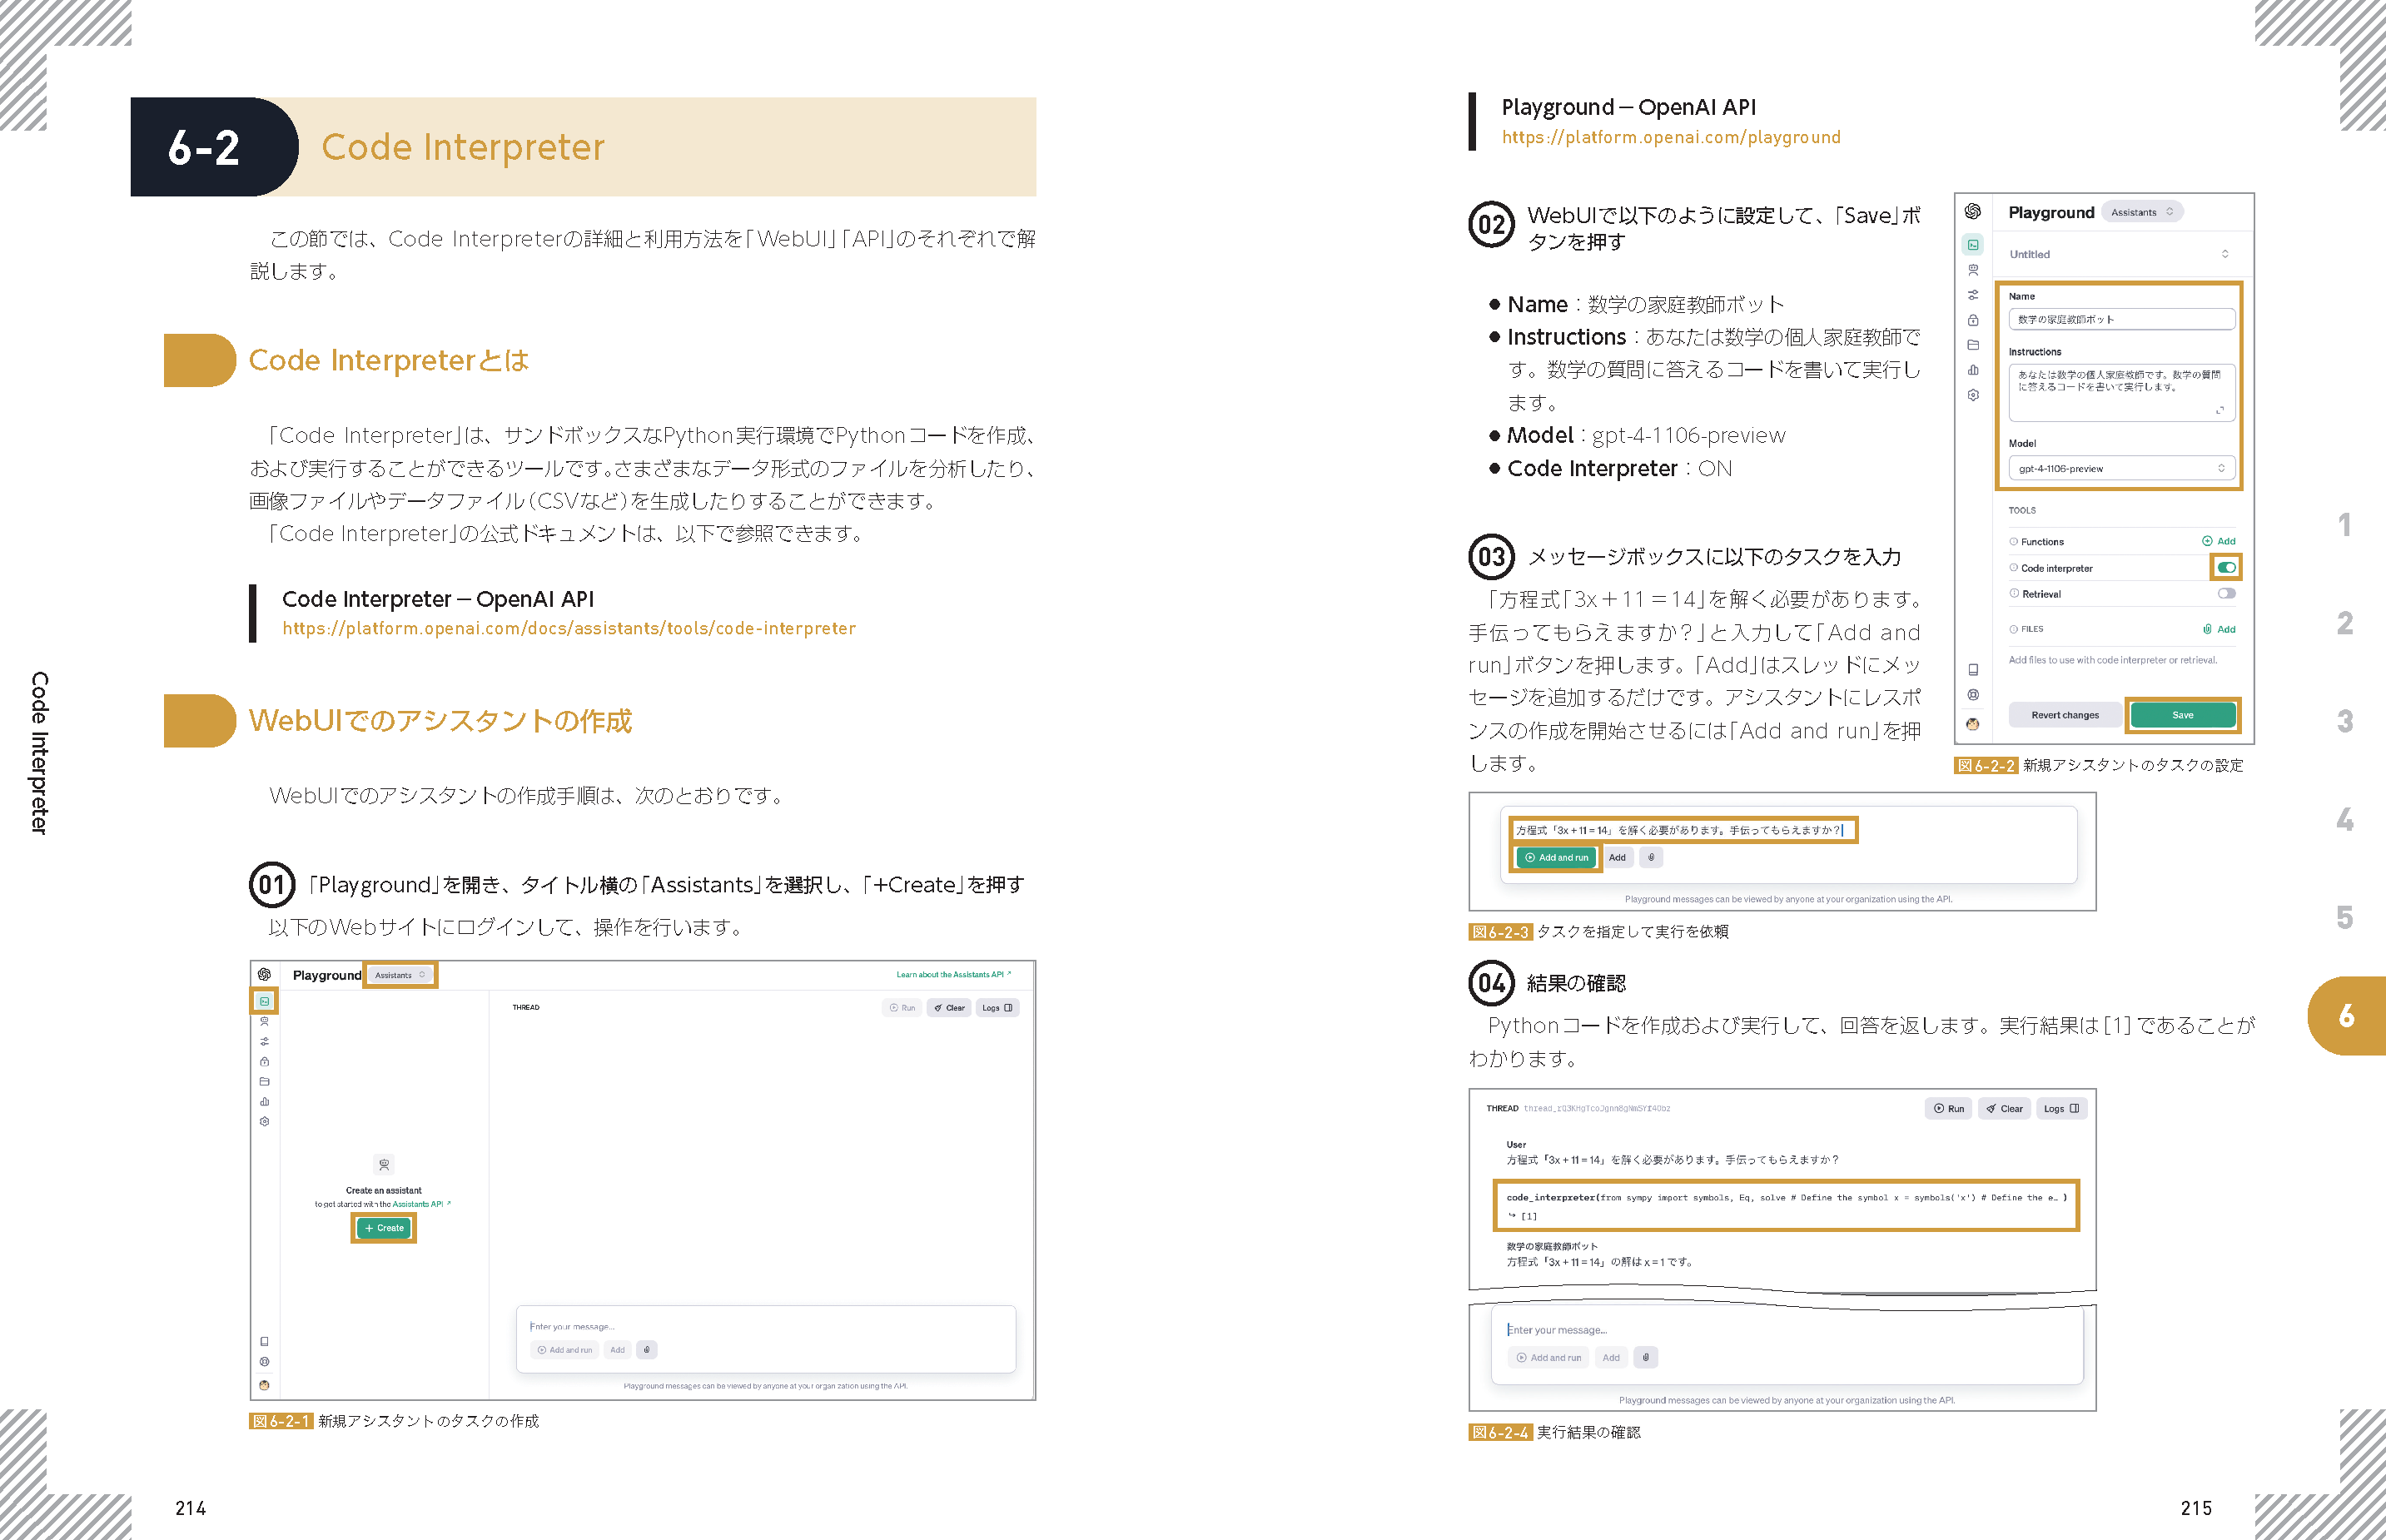Click the usage bar-chart icon in figure 6-2-2 sidebar
Screen dimensions: 2386x1540
[x=1973, y=370]
